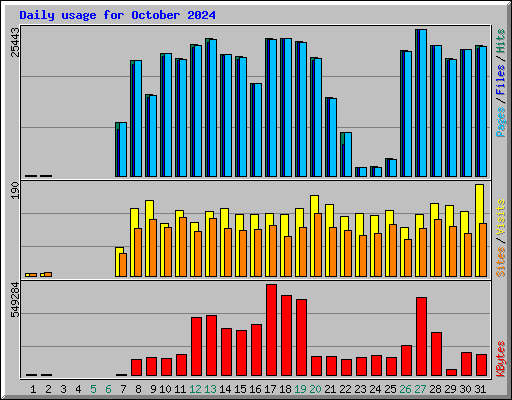This screenshot has height=400, width=512.
Task: Click day 7 on the x-axis
Action: [123, 389]
